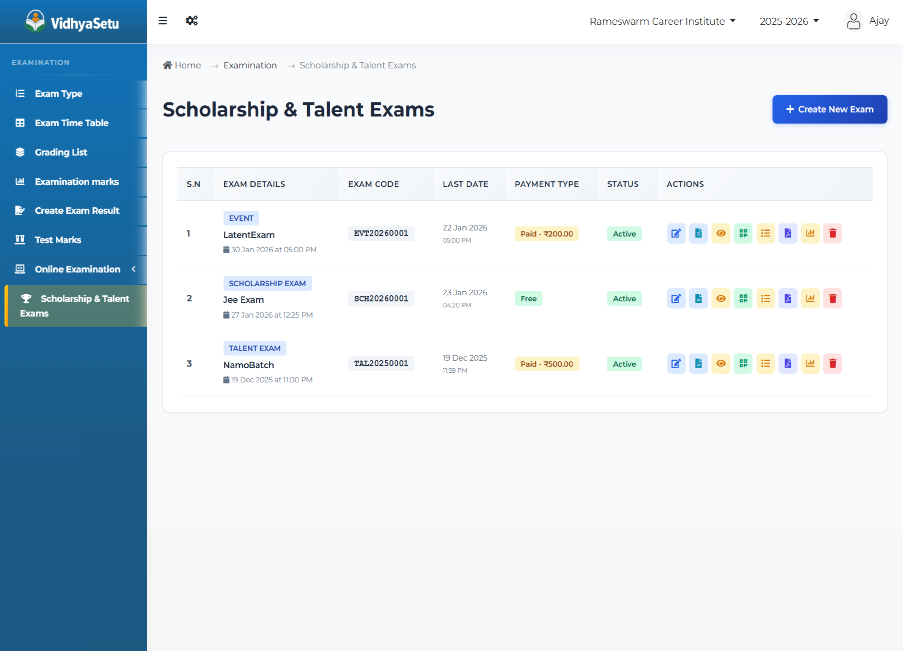Click the hamburger menu icon to collapse sidebar
The width and height of the screenshot is (903, 651).
pos(162,19)
